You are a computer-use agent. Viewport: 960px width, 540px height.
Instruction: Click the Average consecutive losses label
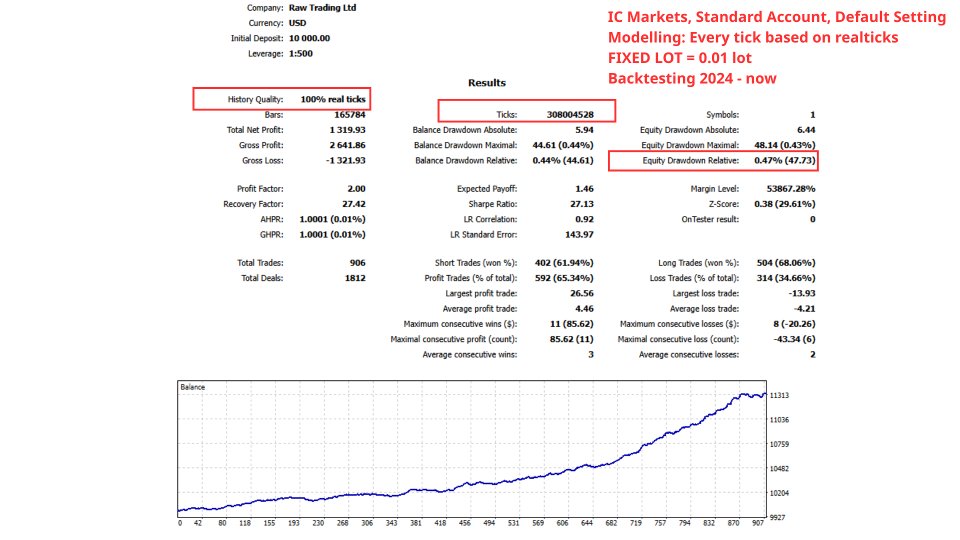click(689, 355)
